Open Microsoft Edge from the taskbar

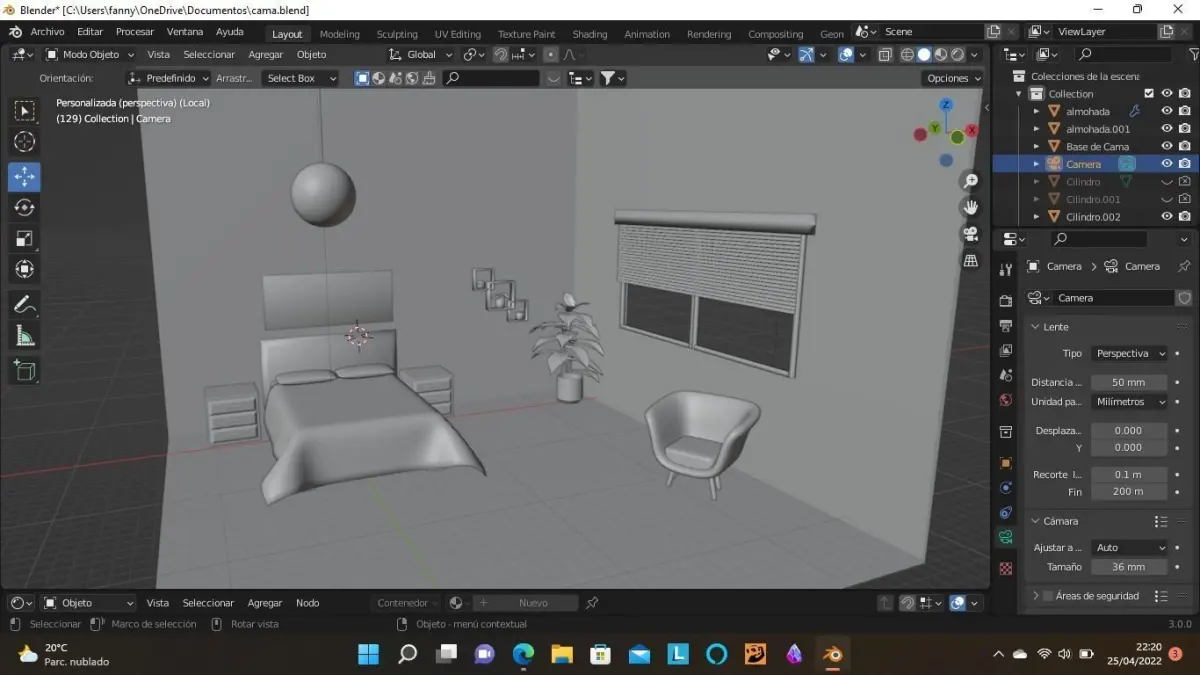(523, 654)
